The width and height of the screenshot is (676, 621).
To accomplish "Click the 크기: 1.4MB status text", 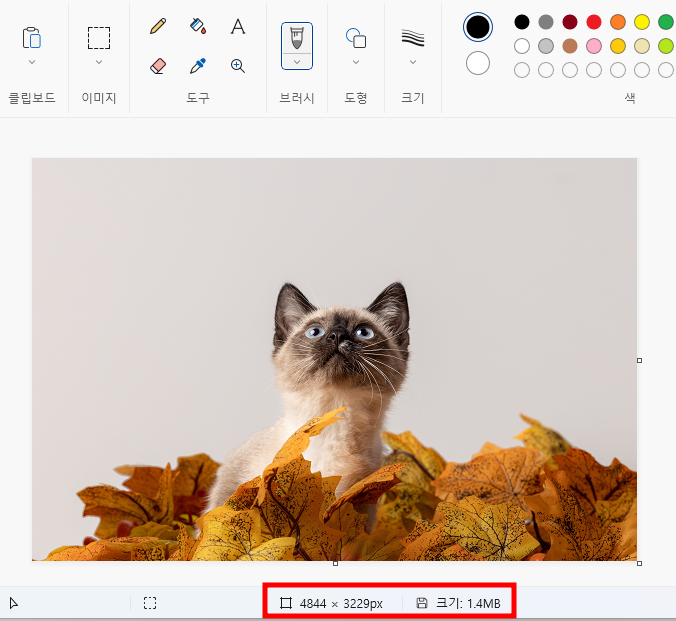I will point(468,603).
